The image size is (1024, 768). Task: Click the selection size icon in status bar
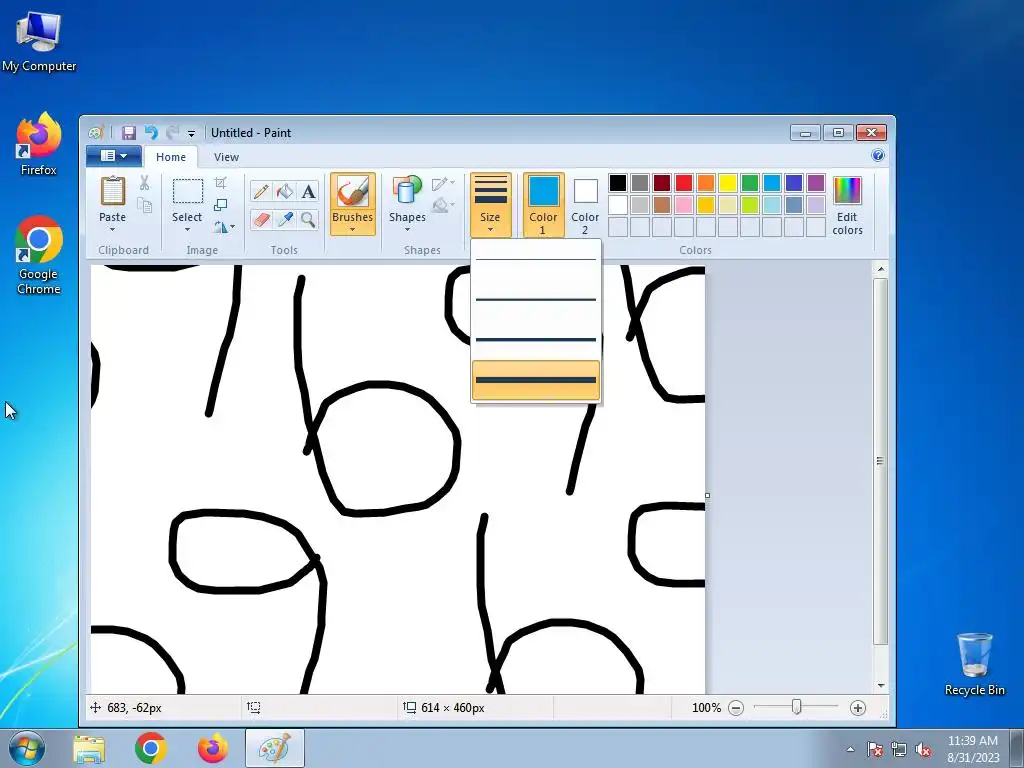pos(253,707)
